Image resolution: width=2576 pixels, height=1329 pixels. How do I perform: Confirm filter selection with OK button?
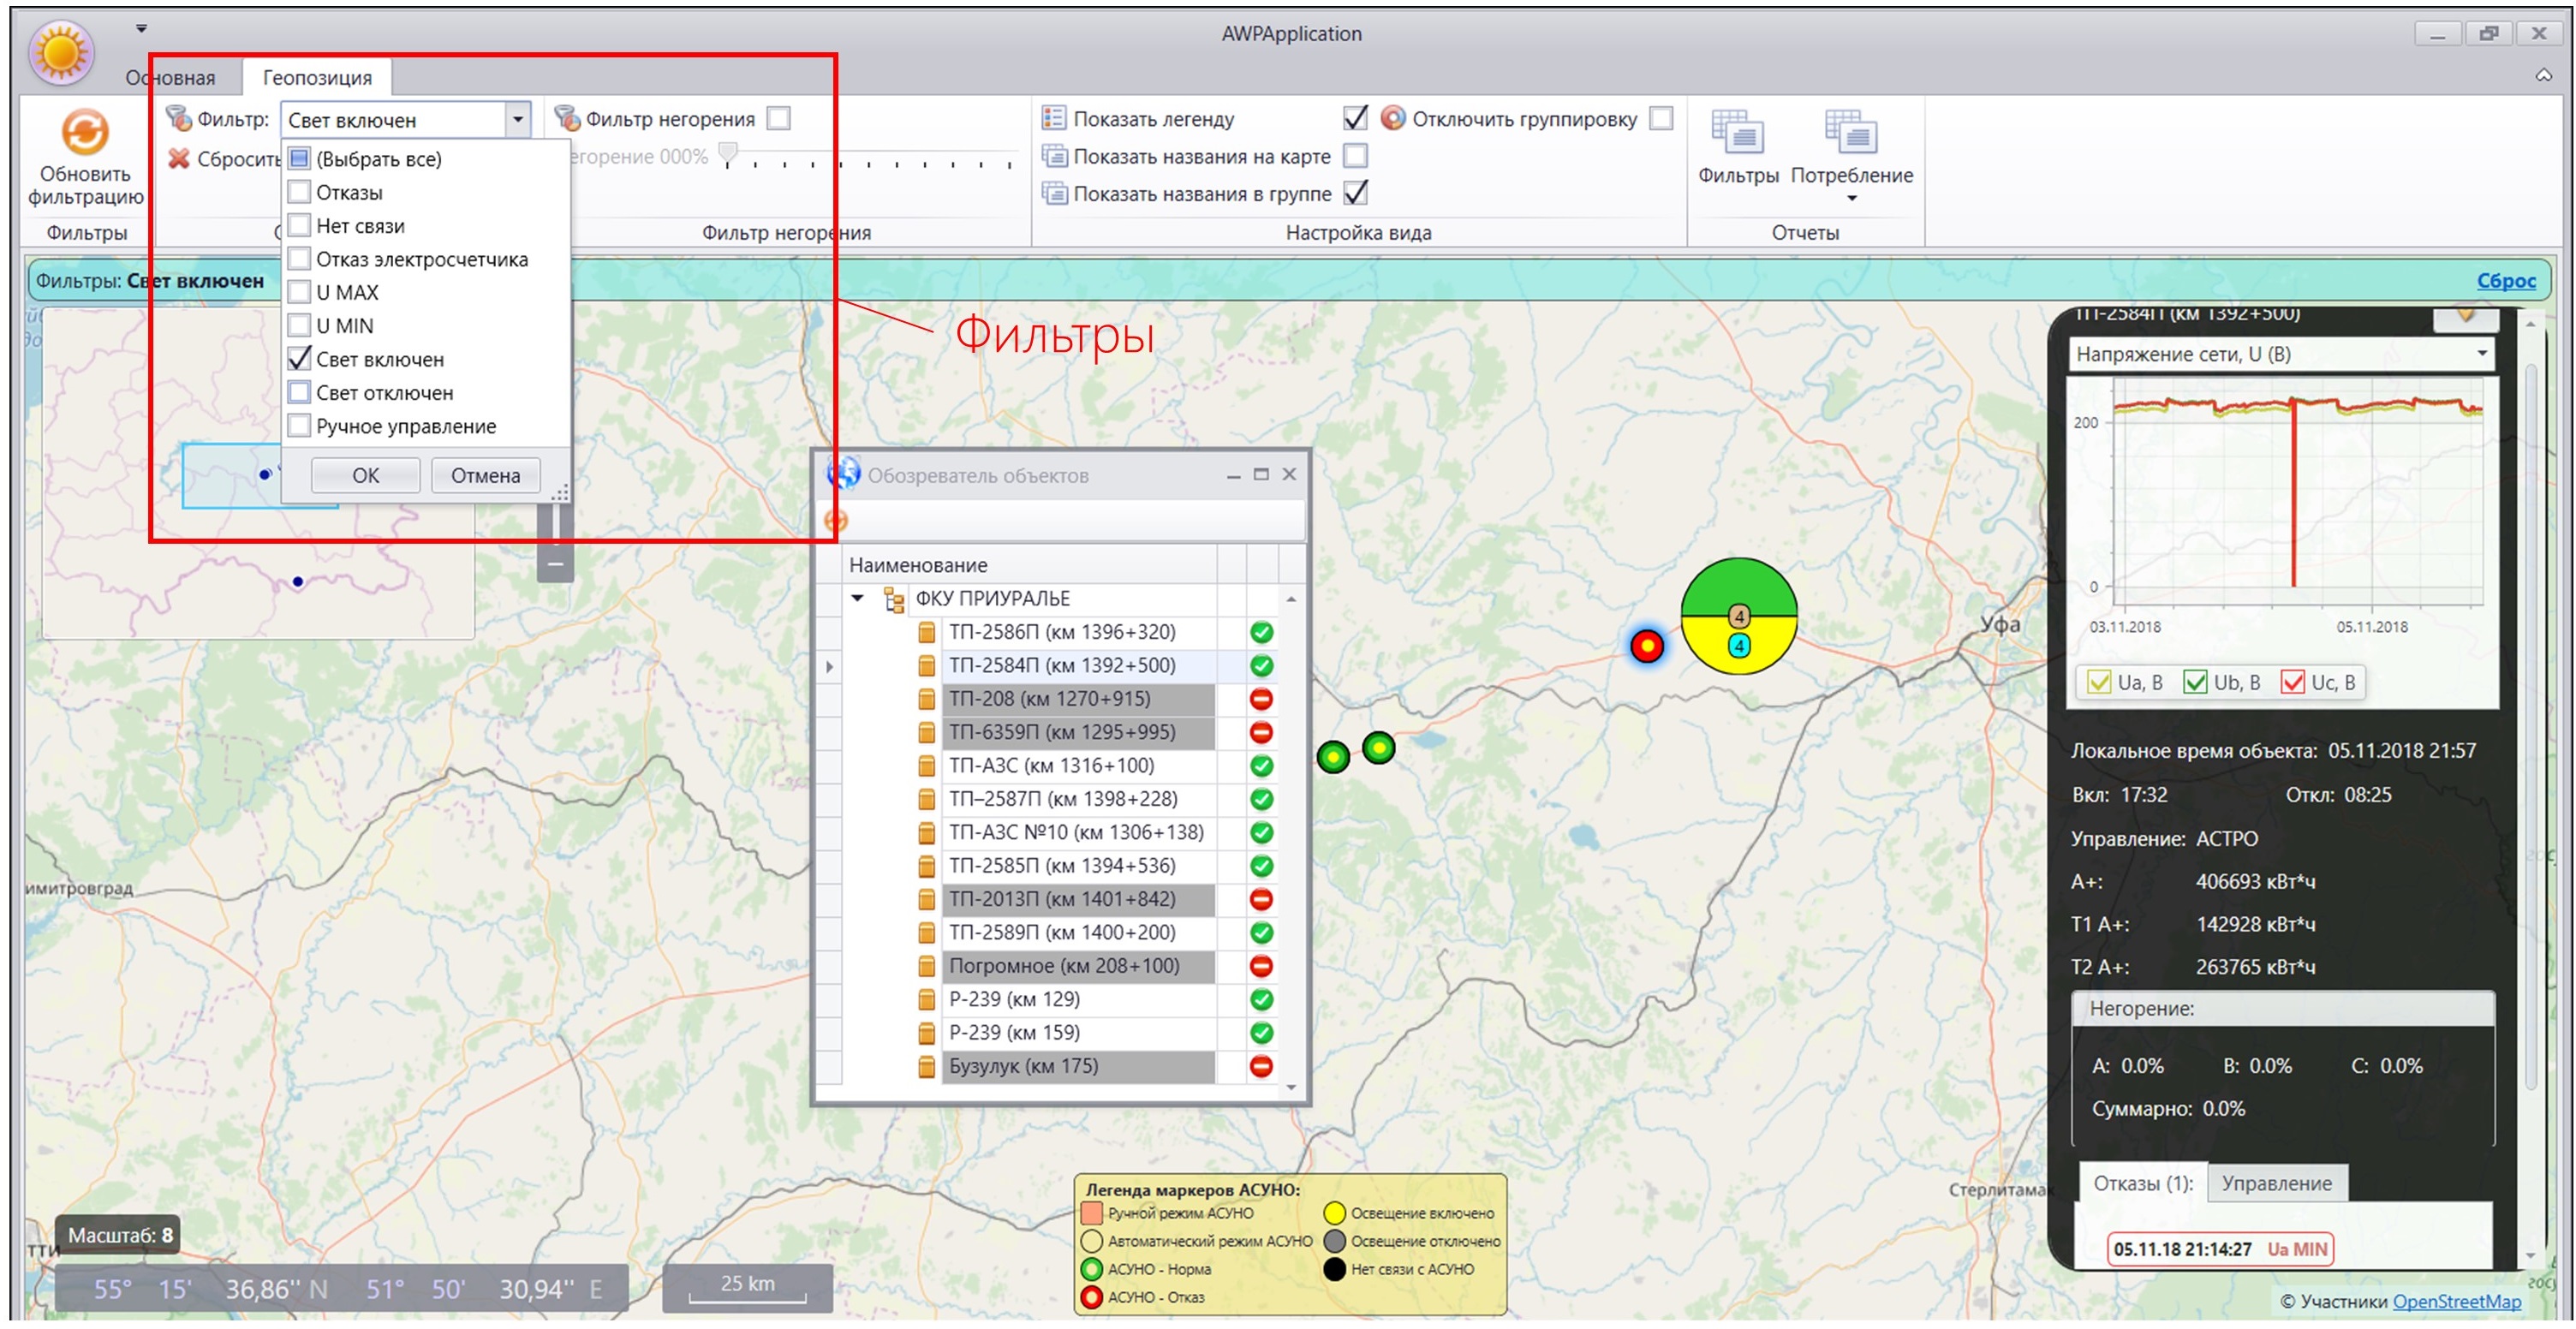click(x=365, y=475)
